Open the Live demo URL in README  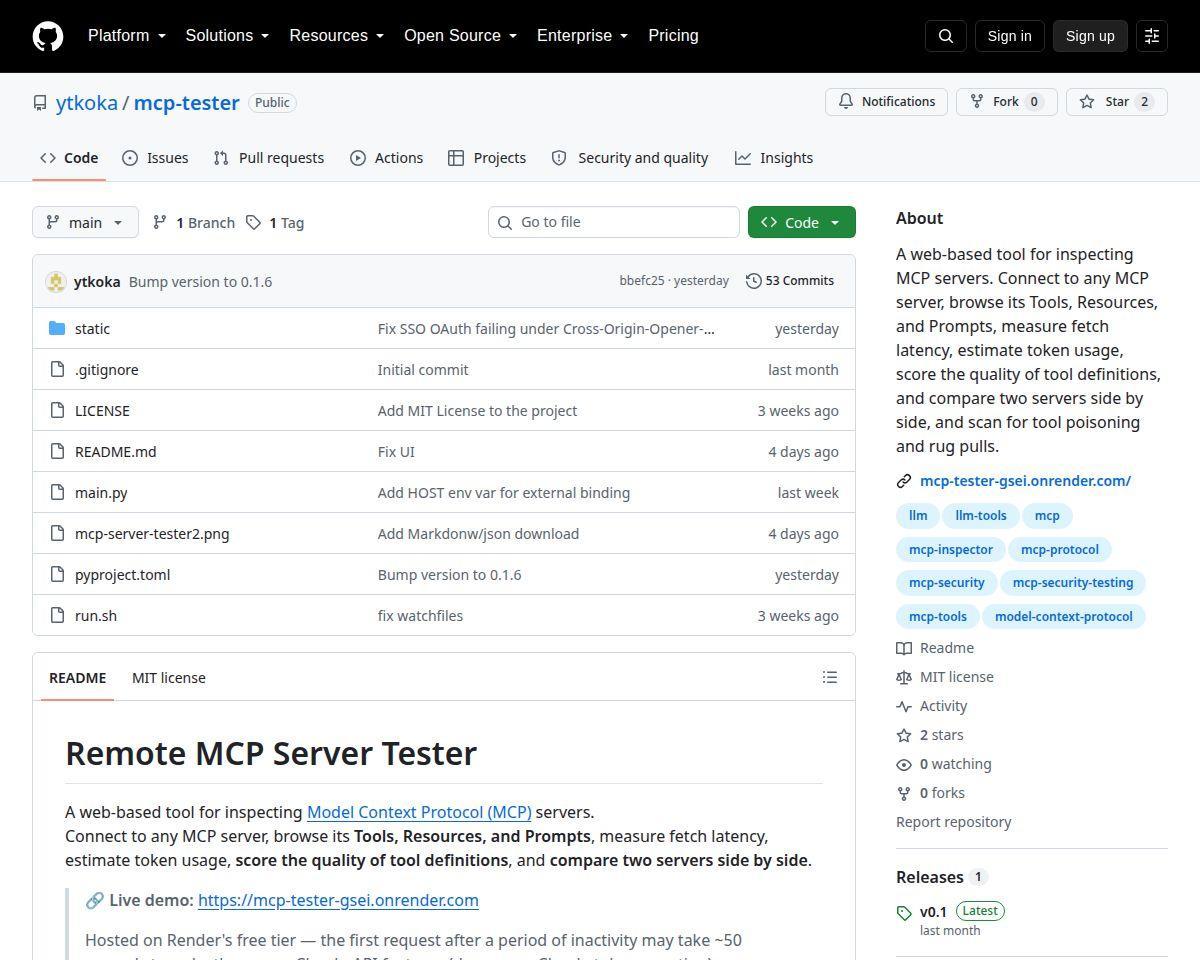tap(338, 901)
